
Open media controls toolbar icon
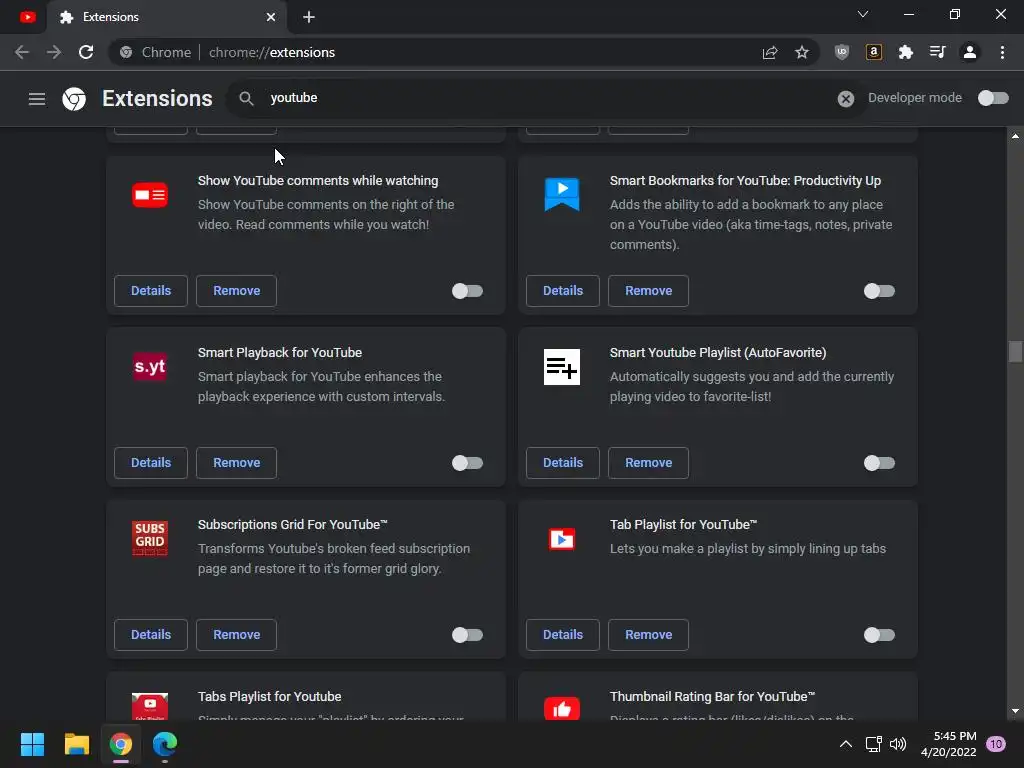click(x=938, y=52)
